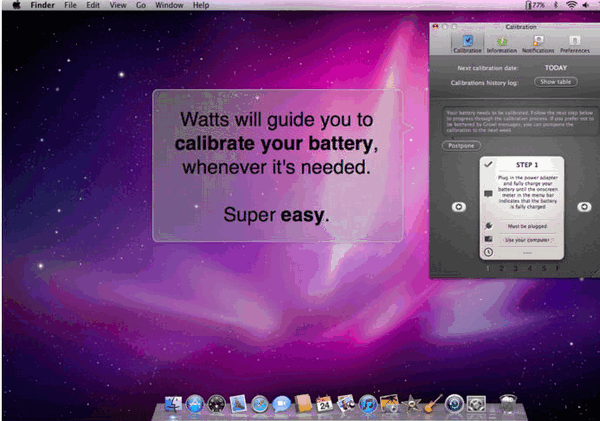This screenshot has width=600, height=421.
Task: Click the Show table button
Action: coord(556,82)
